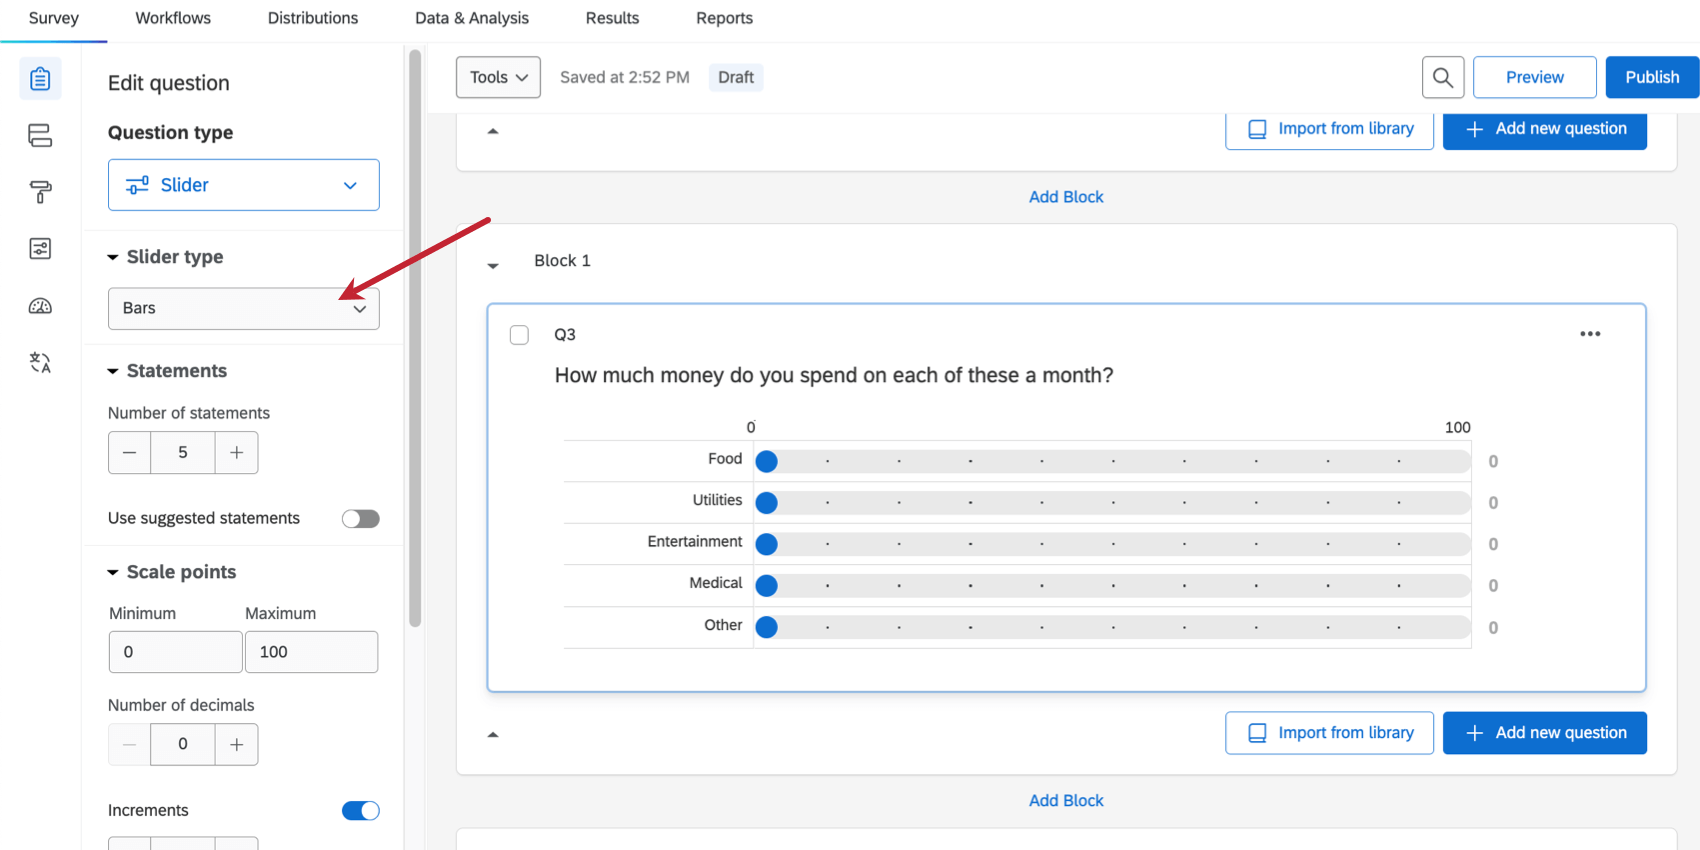Click the Medical slider handle
1700x850 pixels.
[767, 585]
